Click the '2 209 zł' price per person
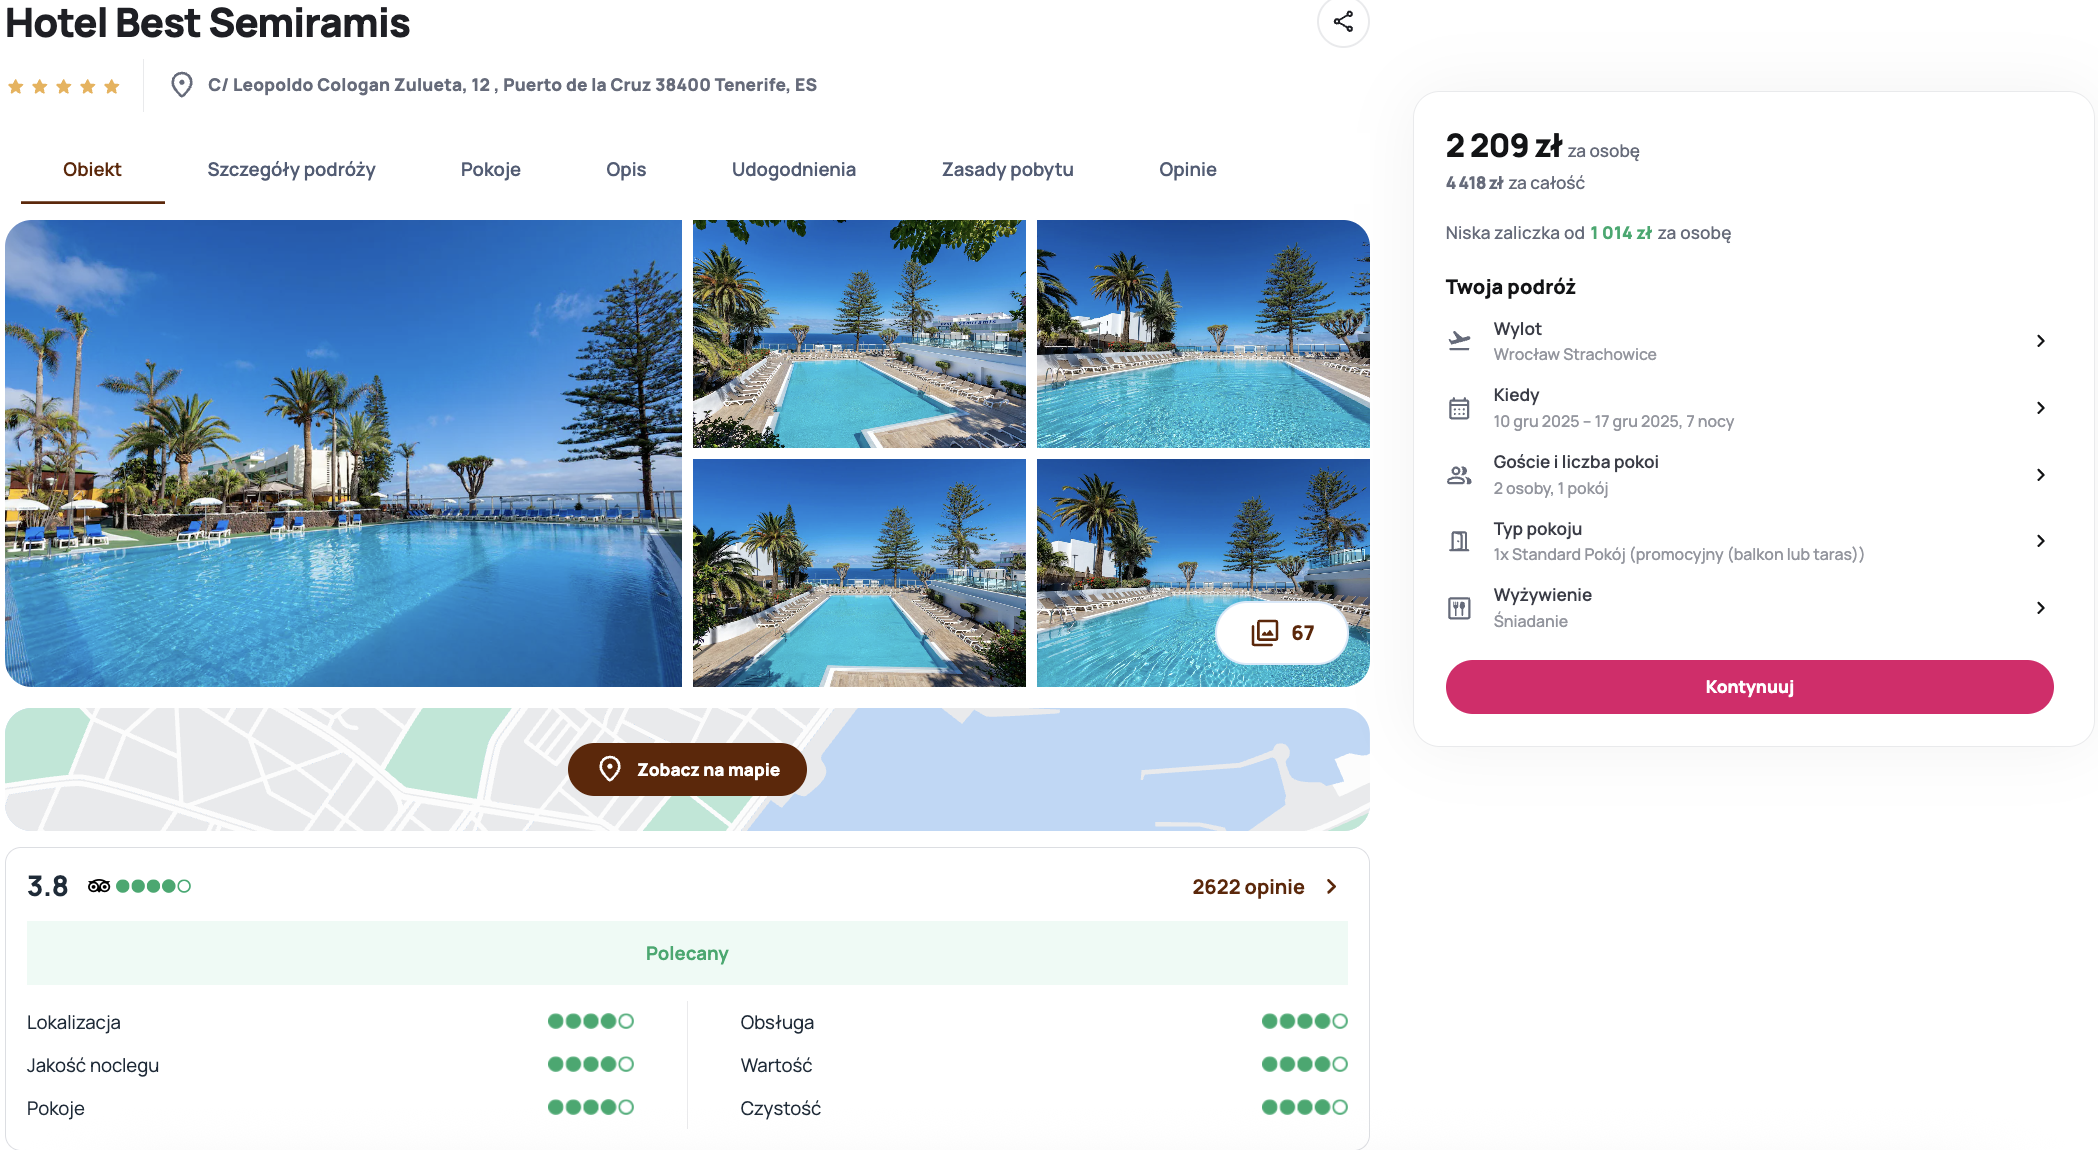 [x=1503, y=146]
